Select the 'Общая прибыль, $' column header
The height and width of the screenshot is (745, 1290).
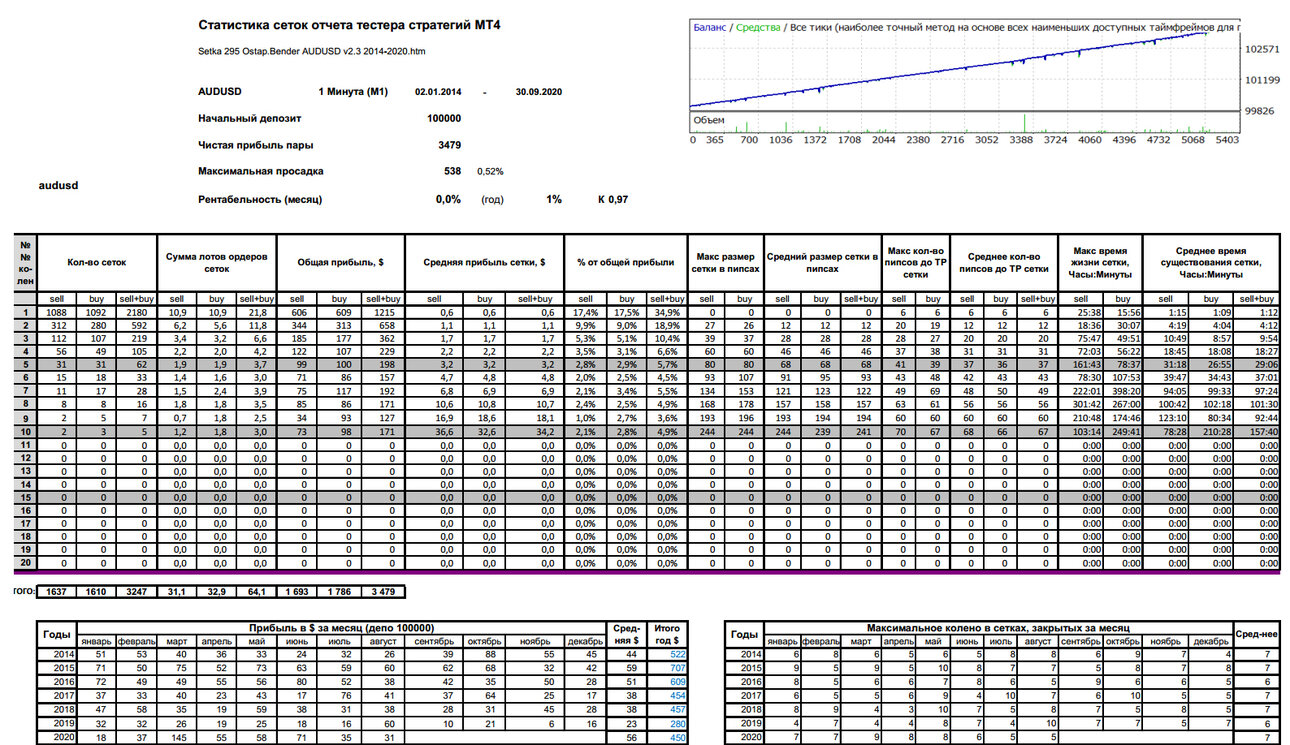[x=341, y=262]
